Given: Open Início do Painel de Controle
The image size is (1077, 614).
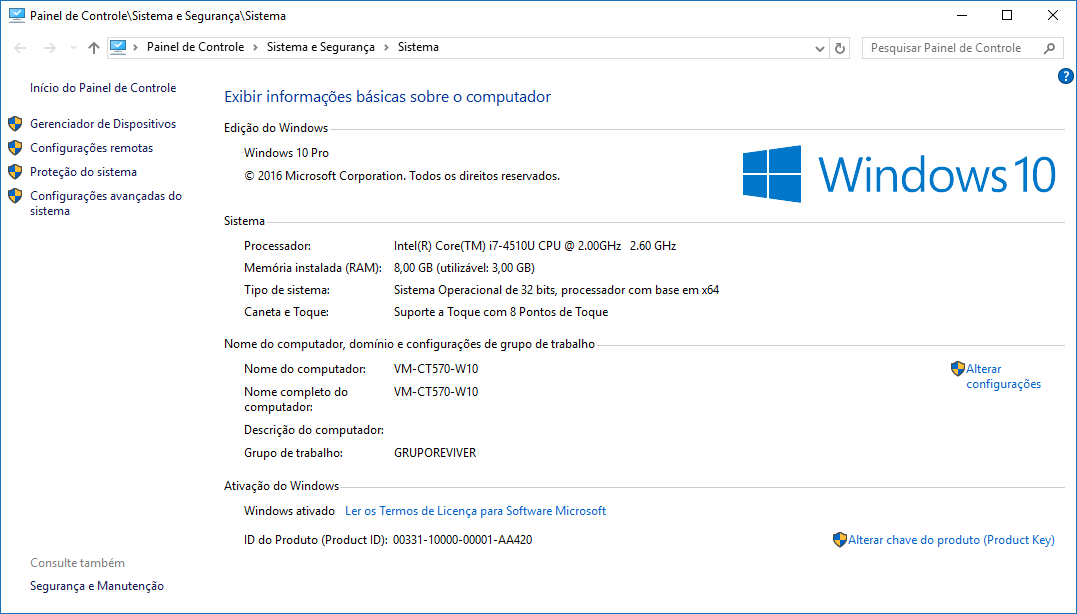Looking at the screenshot, I should click(x=103, y=88).
